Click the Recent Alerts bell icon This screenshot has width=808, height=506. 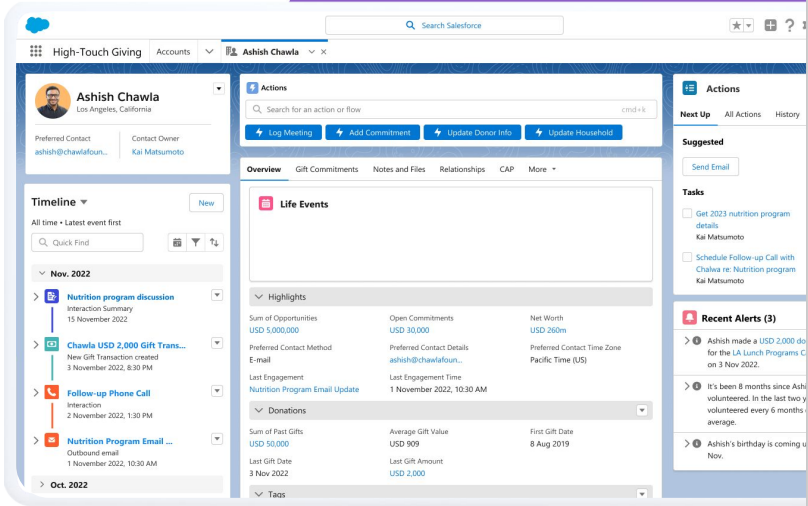689,317
